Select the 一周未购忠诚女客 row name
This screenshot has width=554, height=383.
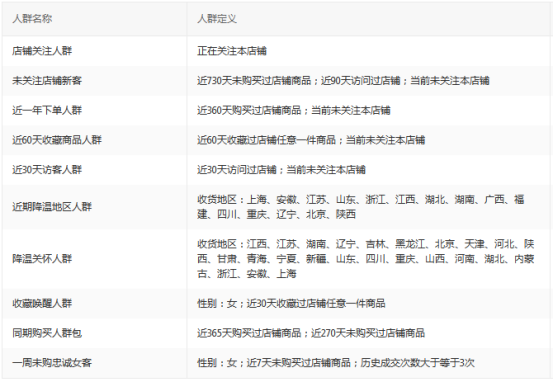point(52,363)
